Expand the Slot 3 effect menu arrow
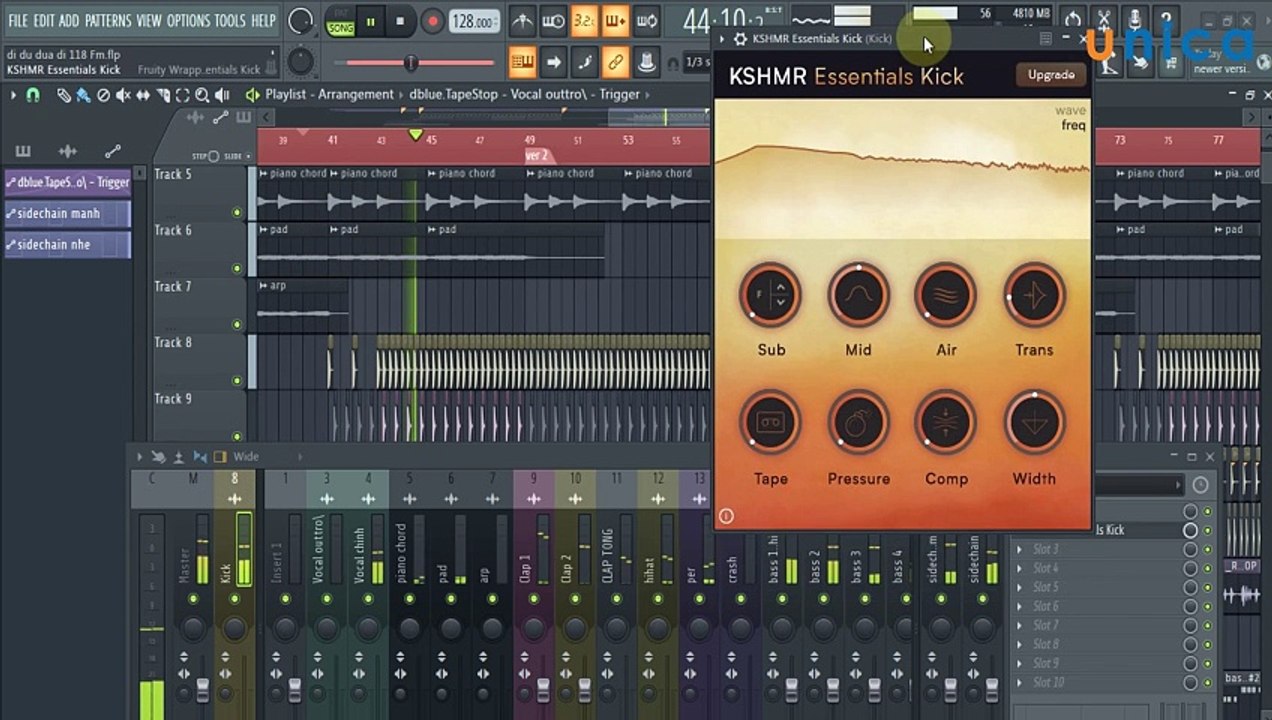Screen dimensions: 1272x720 (x=1019, y=549)
